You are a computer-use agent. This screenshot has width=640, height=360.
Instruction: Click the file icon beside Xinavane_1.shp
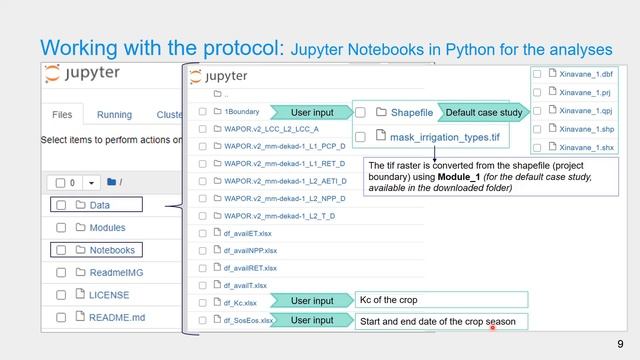click(x=552, y=128)
